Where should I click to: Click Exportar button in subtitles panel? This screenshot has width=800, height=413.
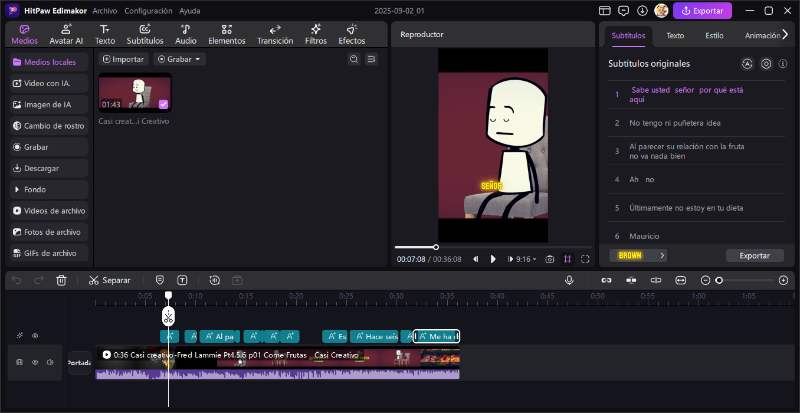(x=755, y=255)
